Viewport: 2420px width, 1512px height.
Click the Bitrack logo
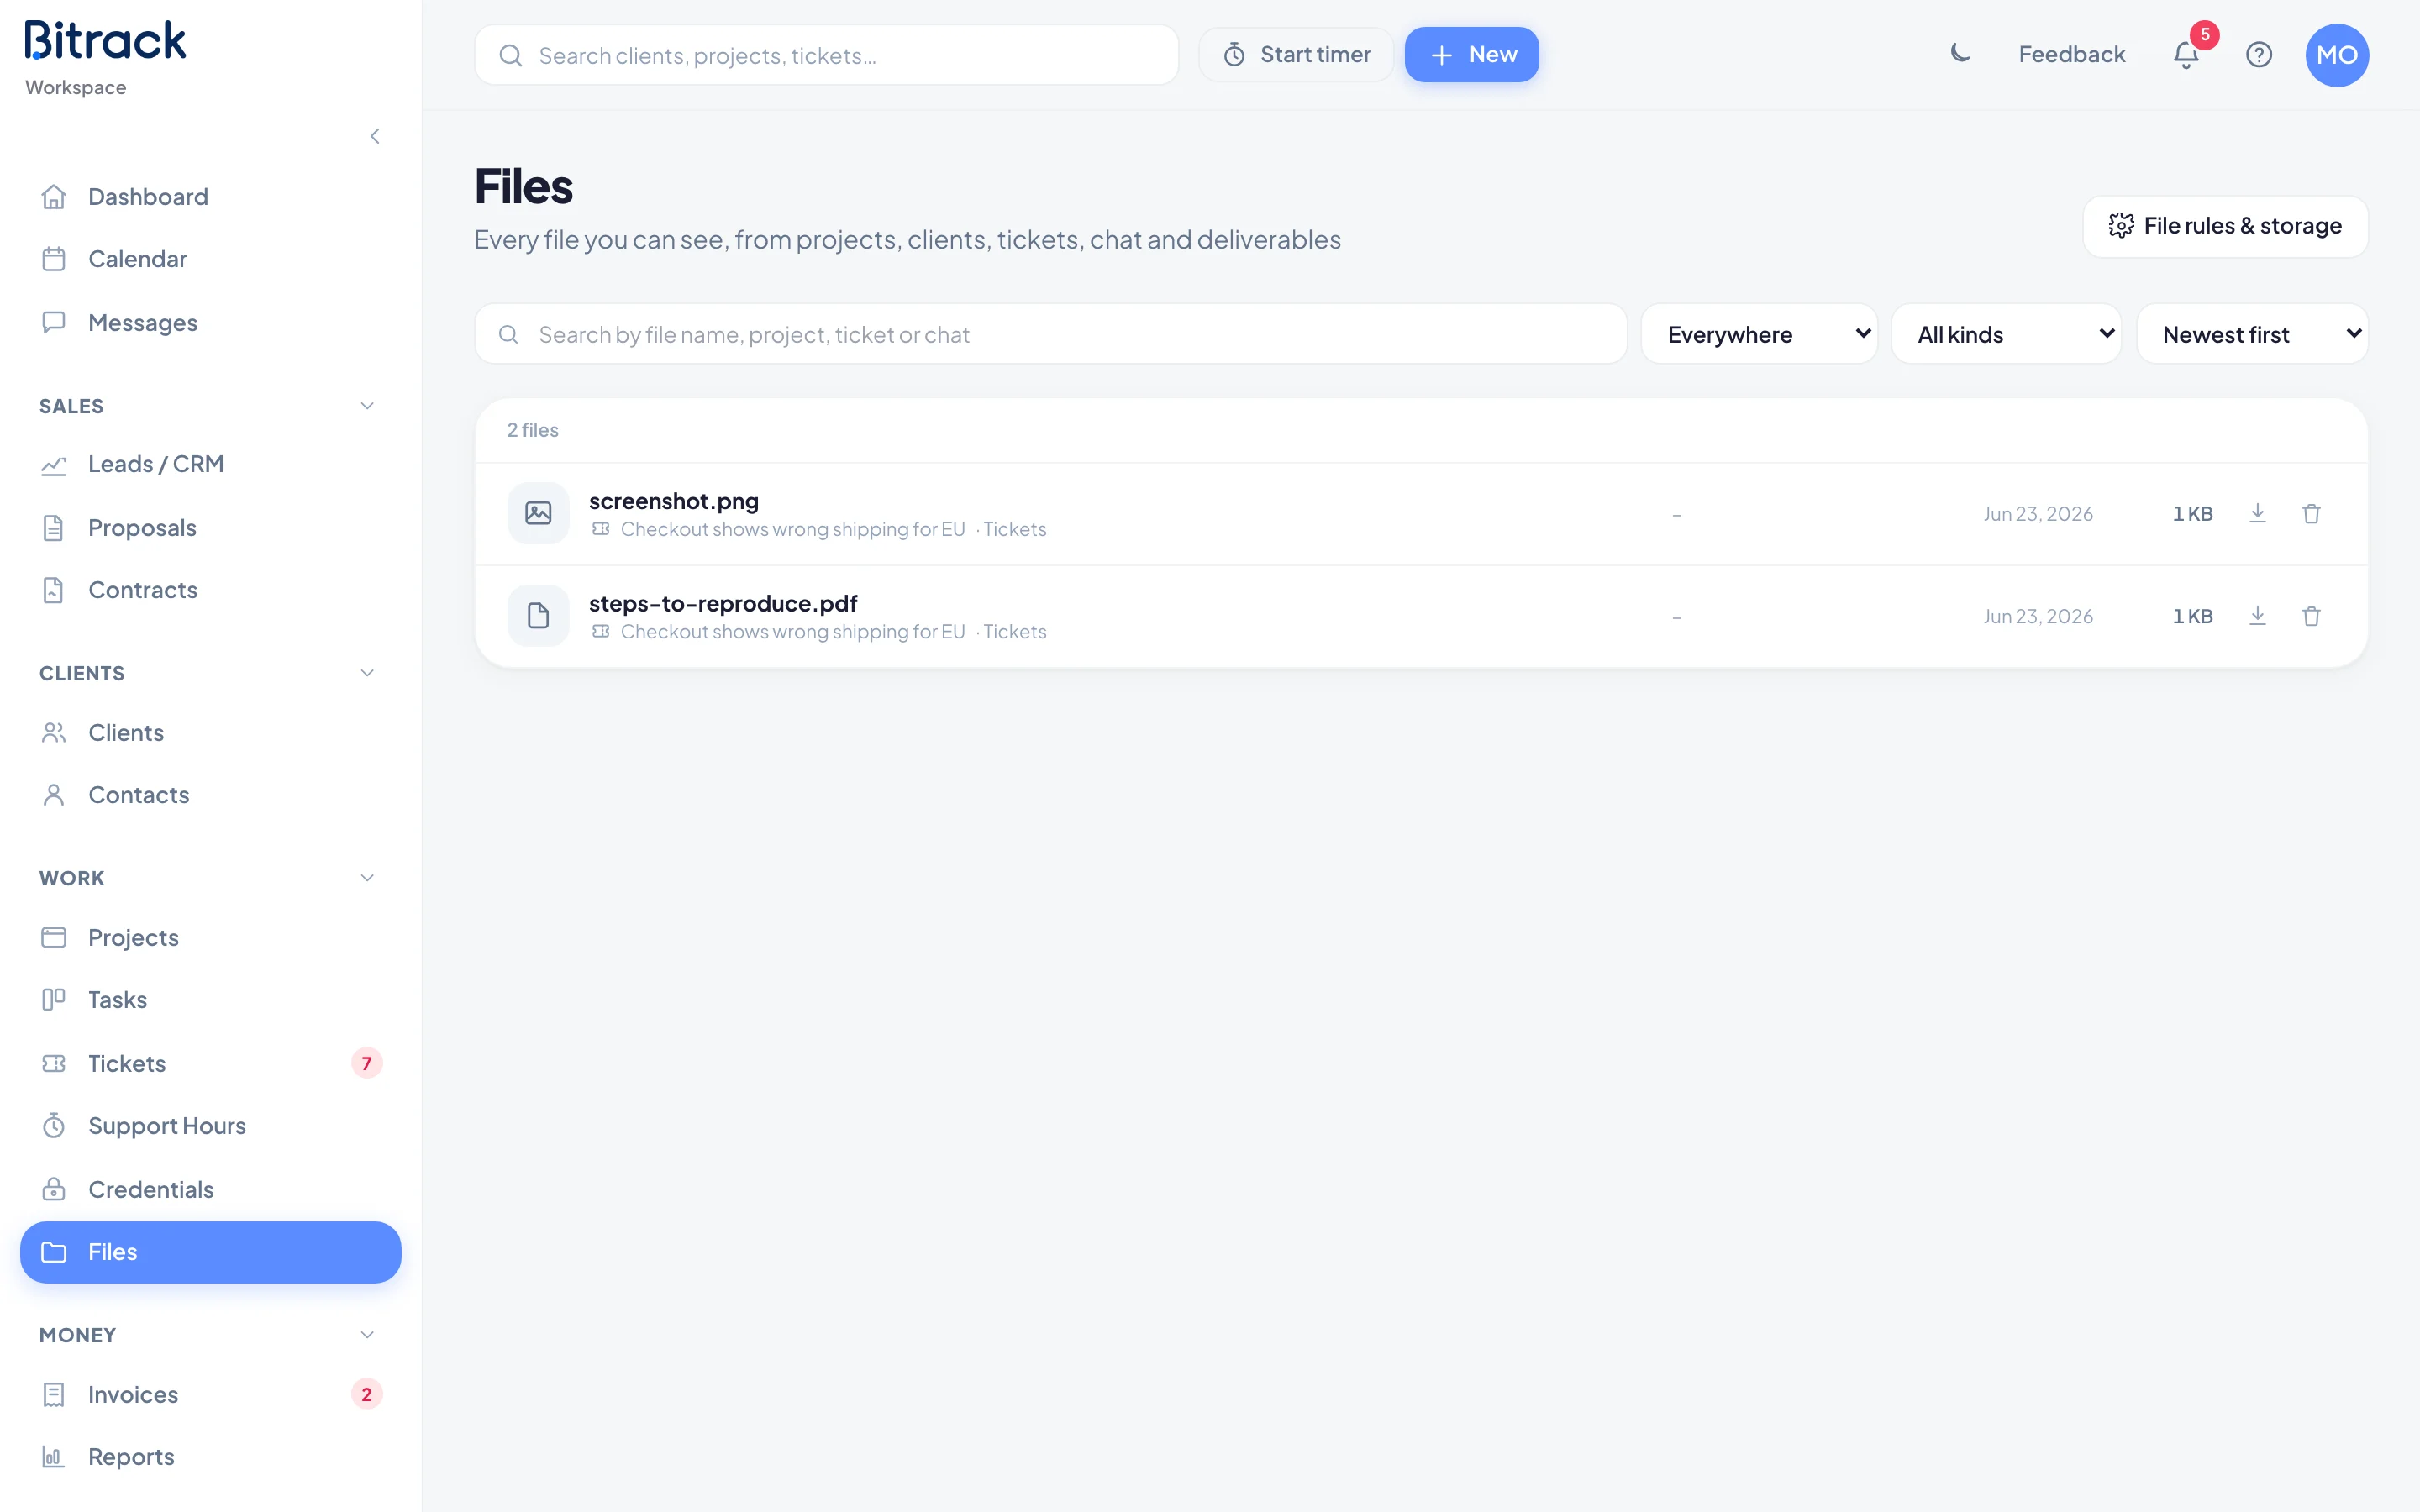(105, 41)
